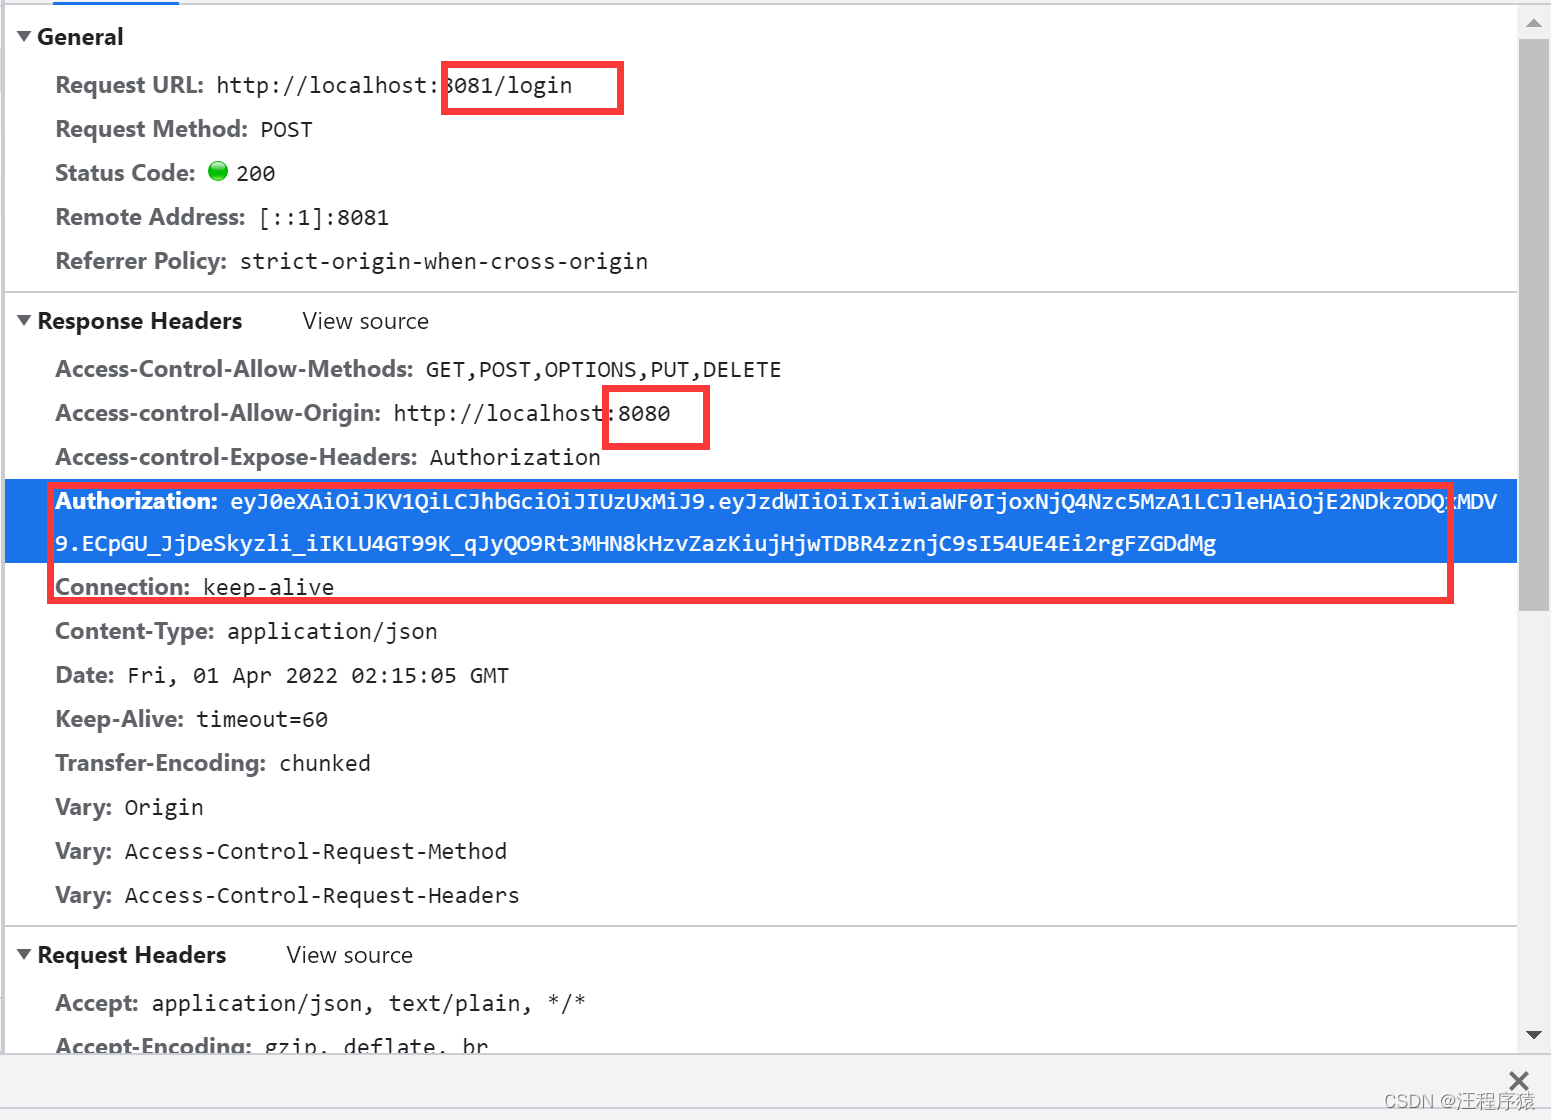Image resolution: width=1551 pixels, height=1120 pixels.
Task: Click the scrollbar up arrow
Action: click(1534, 23)
